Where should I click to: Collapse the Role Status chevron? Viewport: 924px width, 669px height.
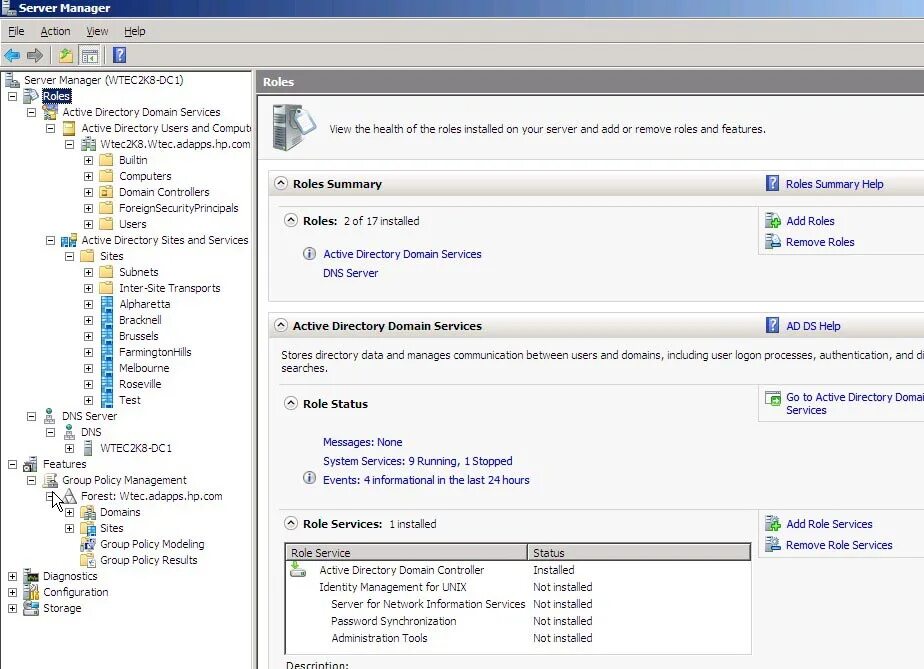291,403
